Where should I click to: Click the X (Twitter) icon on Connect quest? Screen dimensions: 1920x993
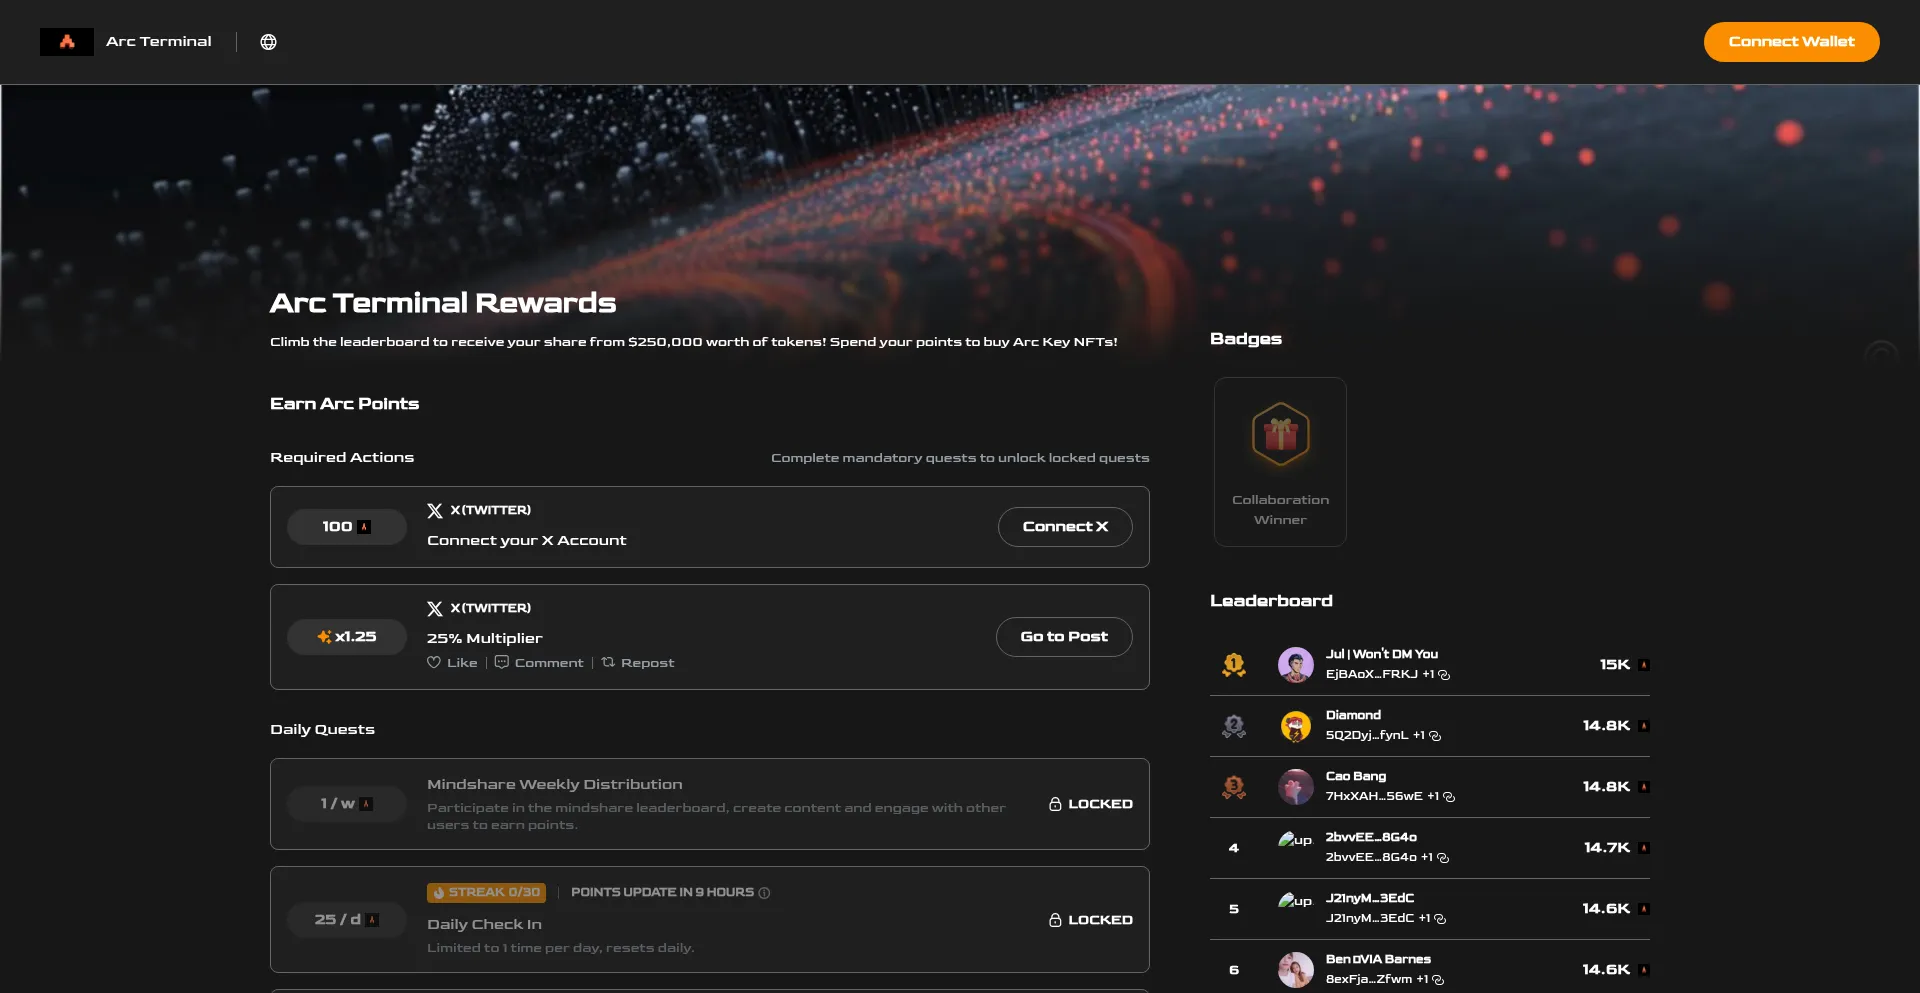point(434,510)
